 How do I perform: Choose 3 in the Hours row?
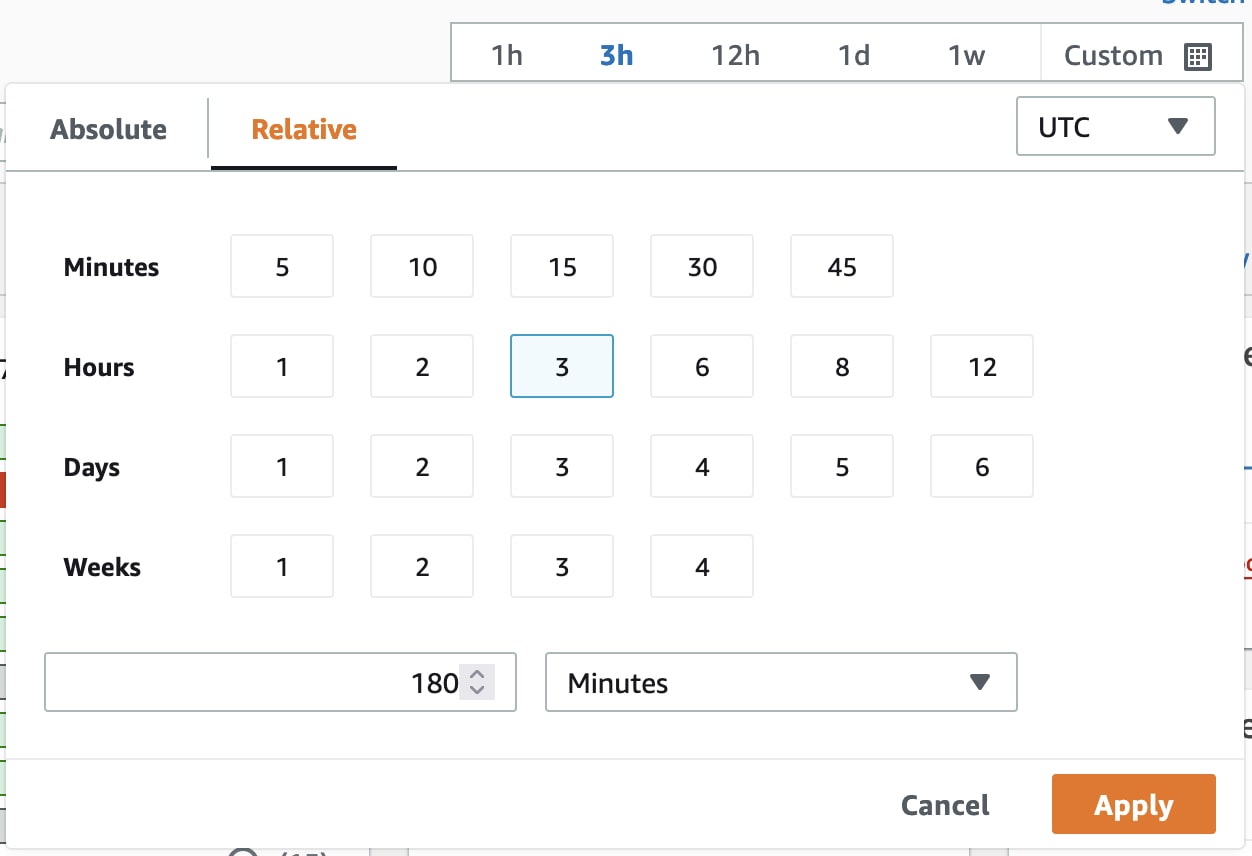(561, 367)
